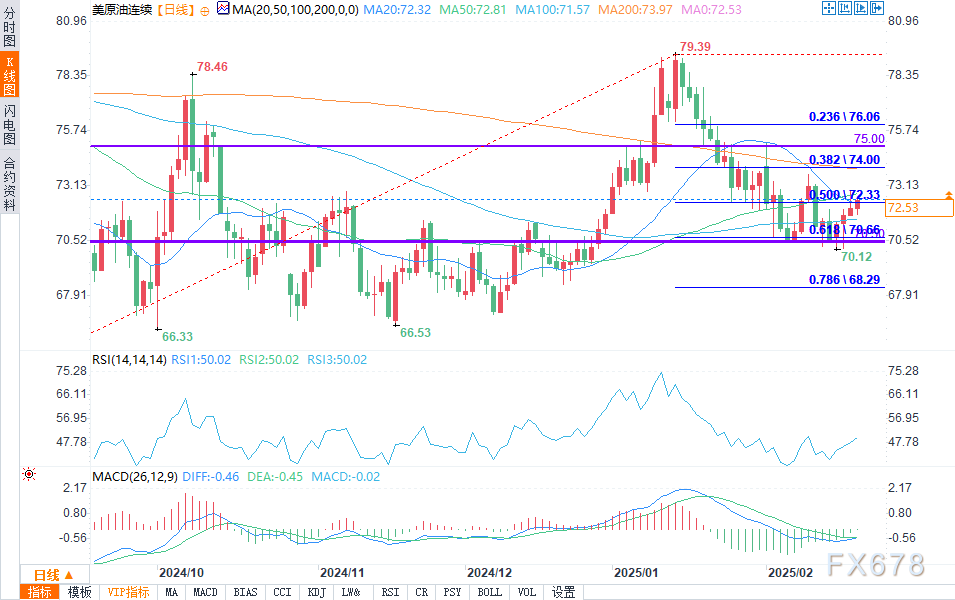
Task: Click the crosshair cursor icon at top right
Action: (828, 8)
